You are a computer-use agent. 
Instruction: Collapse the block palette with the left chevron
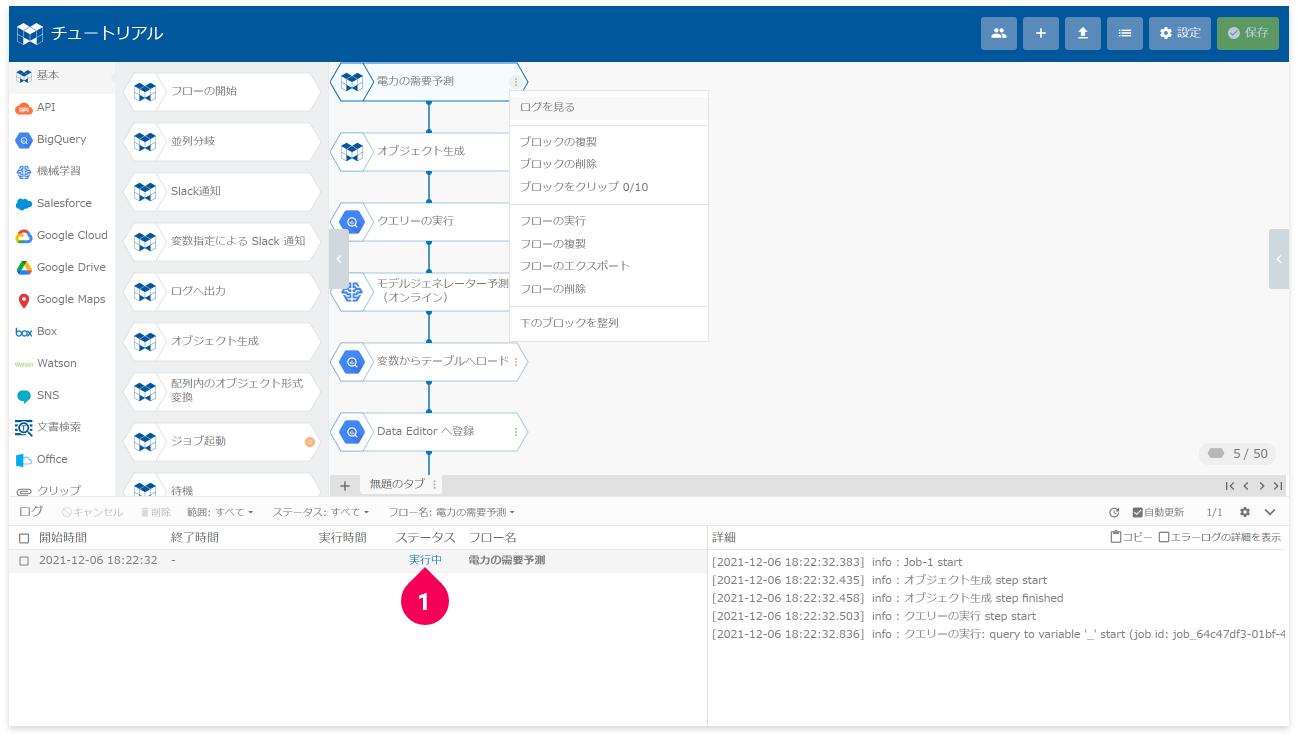[x=339, y=259]
